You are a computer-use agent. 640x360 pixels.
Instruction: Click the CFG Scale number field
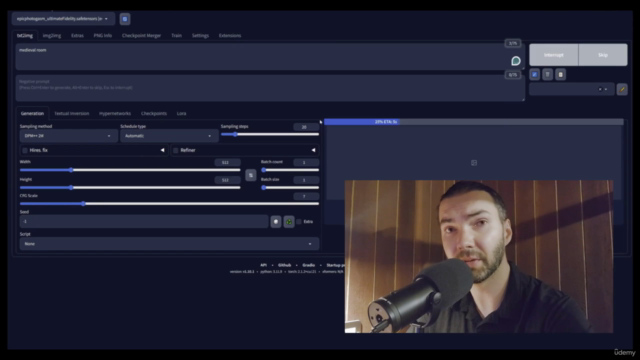[306, 196]
